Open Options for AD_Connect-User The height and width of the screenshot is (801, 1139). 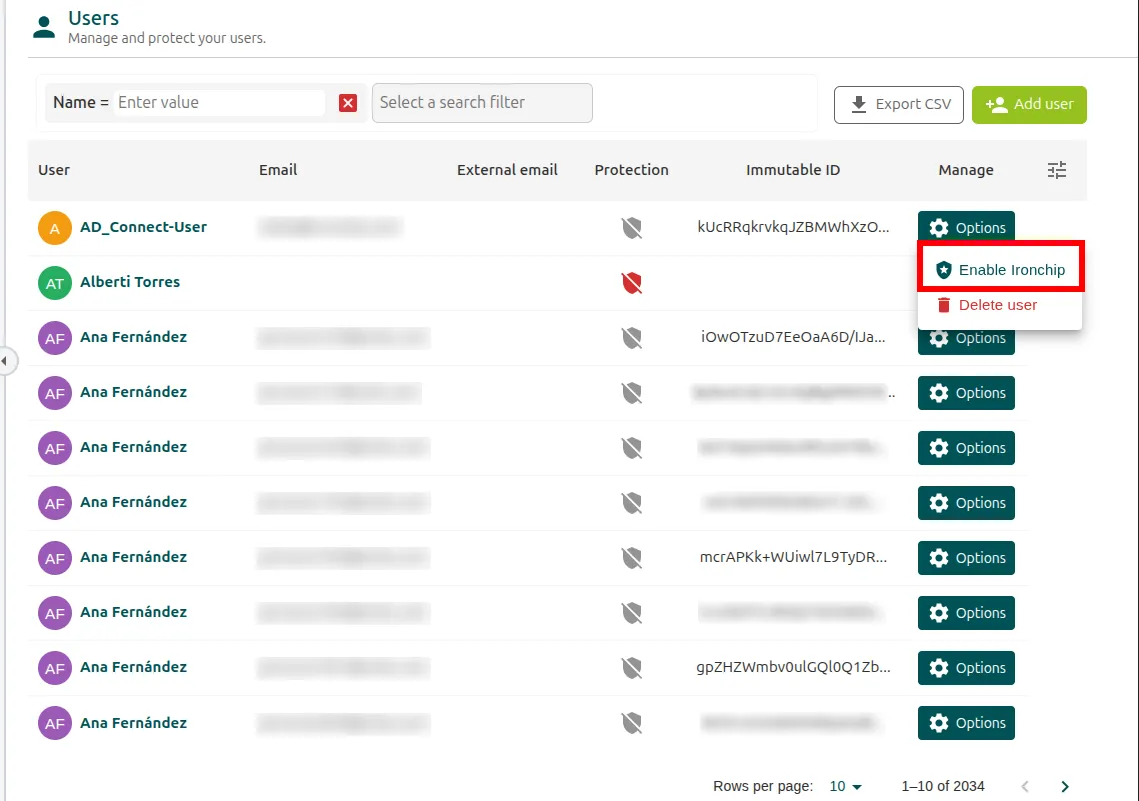(966, 227)
